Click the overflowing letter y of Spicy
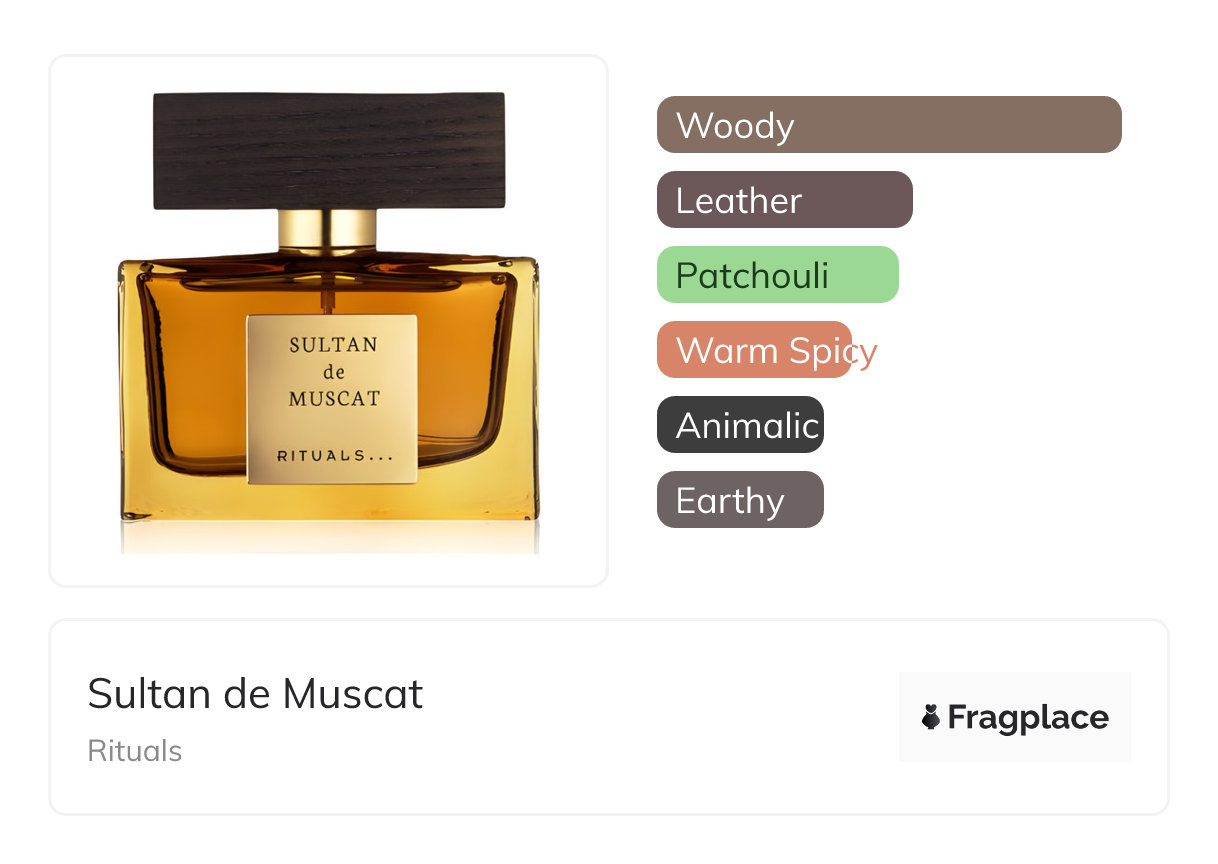1218x864 pixels. click(x=866, y=353)
